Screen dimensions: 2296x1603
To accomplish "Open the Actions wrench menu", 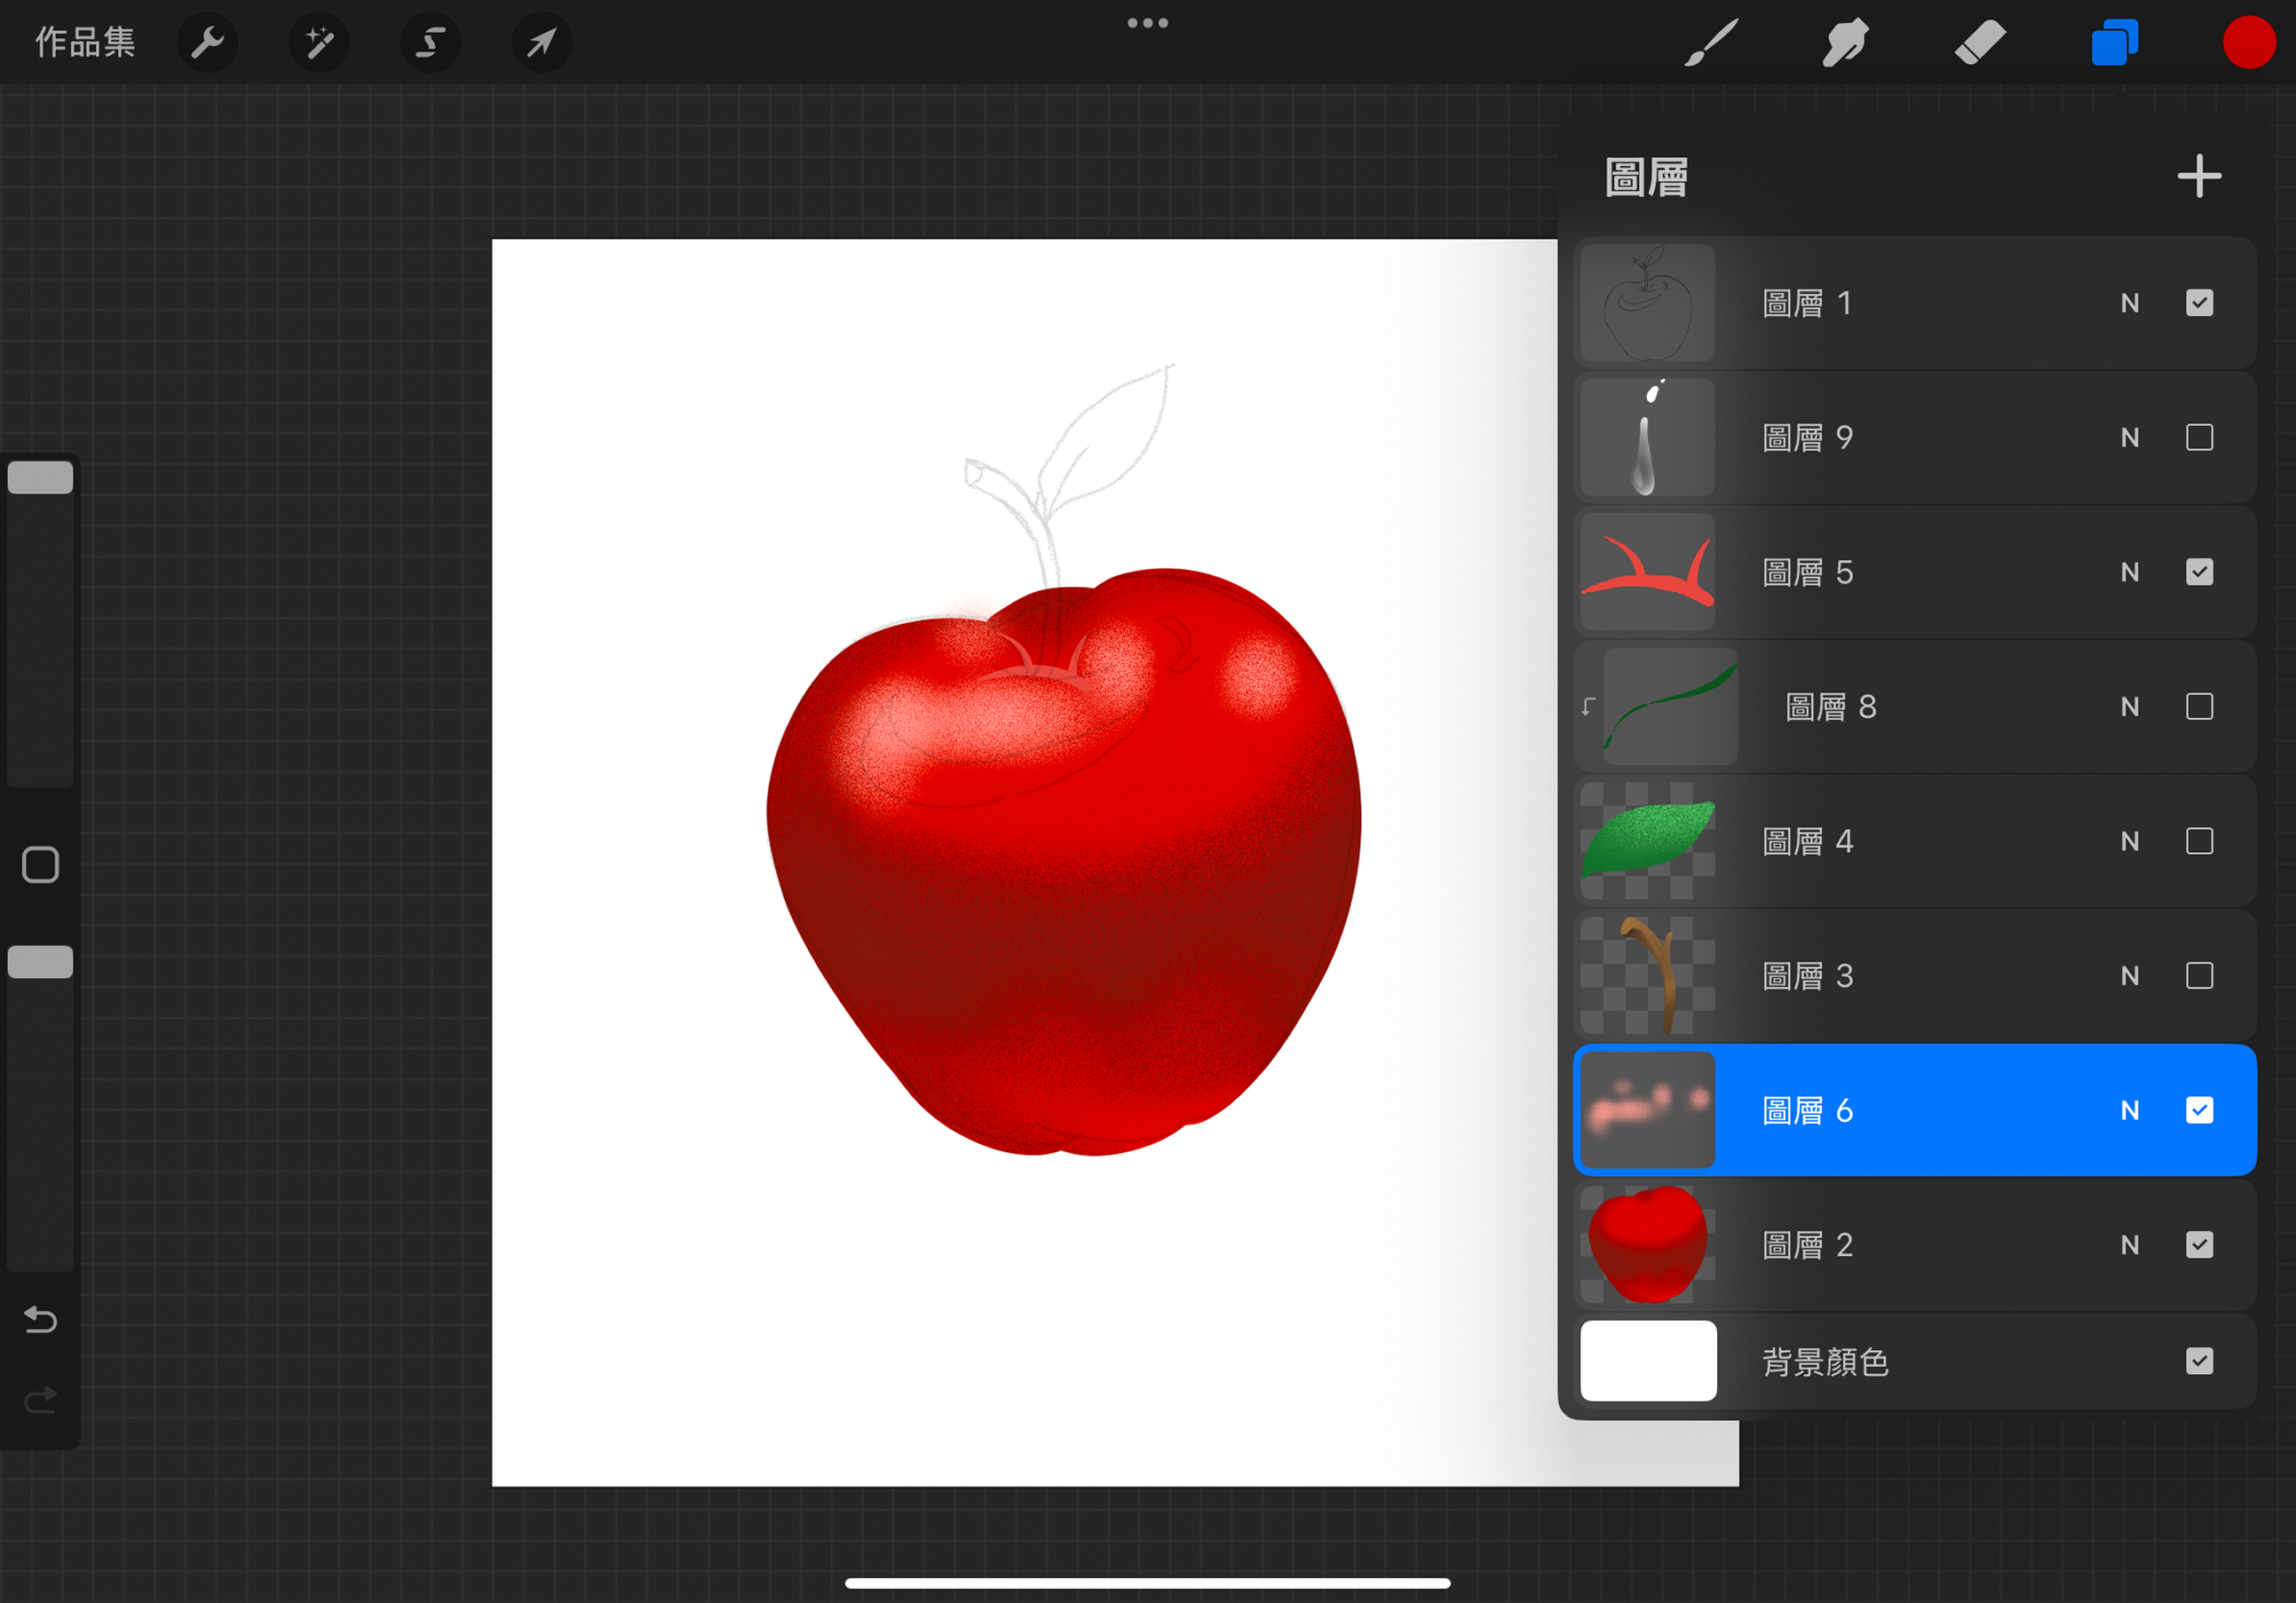I will 207,43.
